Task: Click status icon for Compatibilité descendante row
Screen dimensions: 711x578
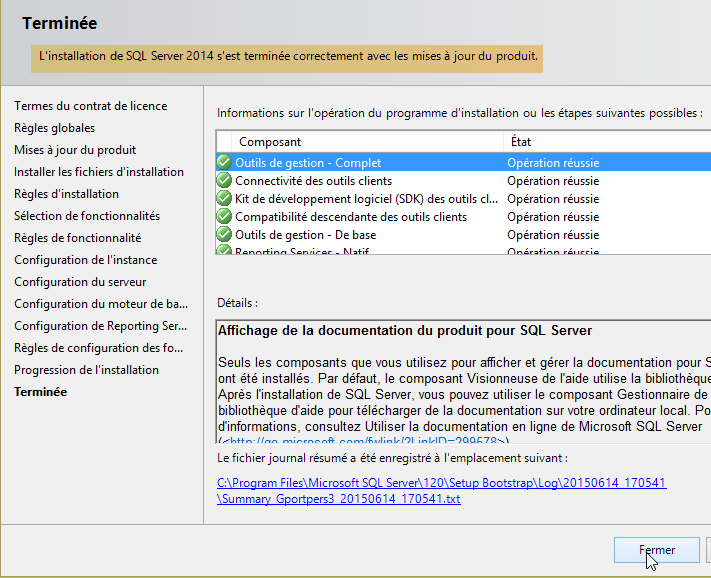Action: (224, 217)
